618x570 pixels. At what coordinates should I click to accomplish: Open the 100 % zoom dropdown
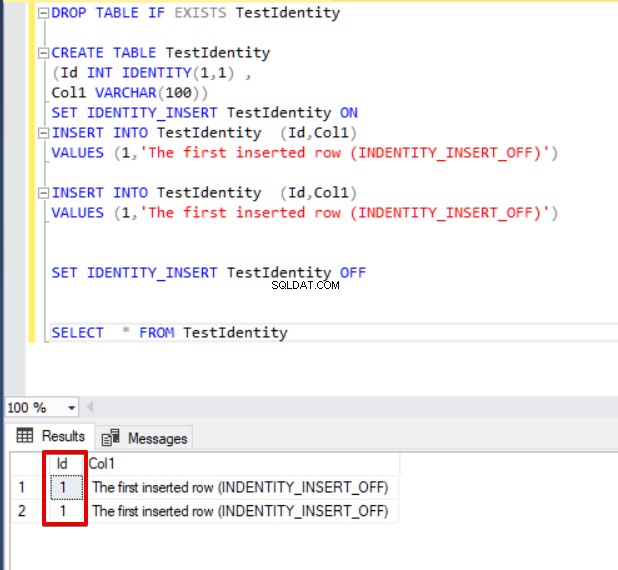(71, 408)
